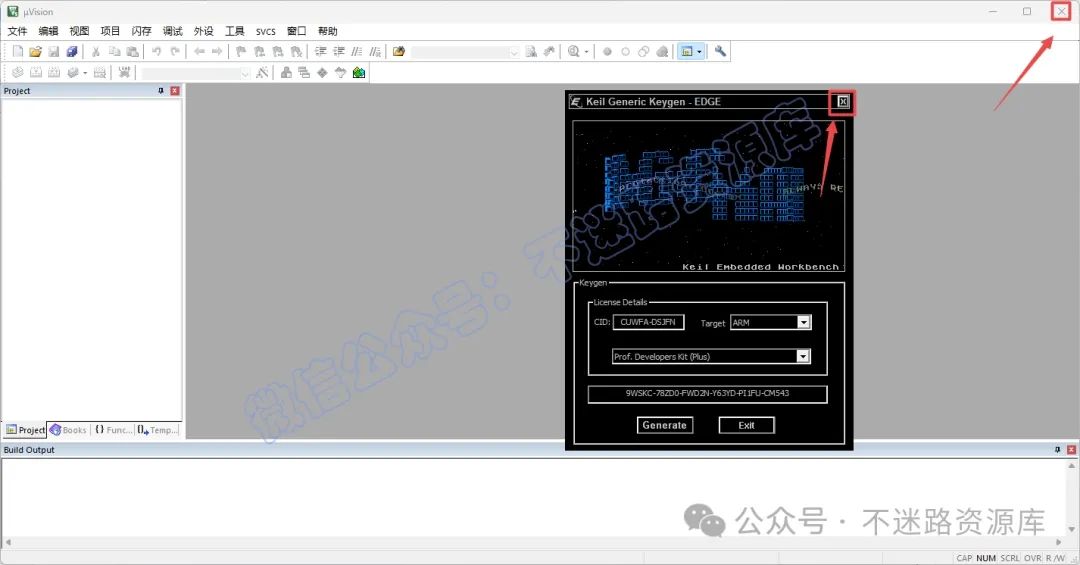Click the Copy icon in toolbar

(x=114, y=51)
